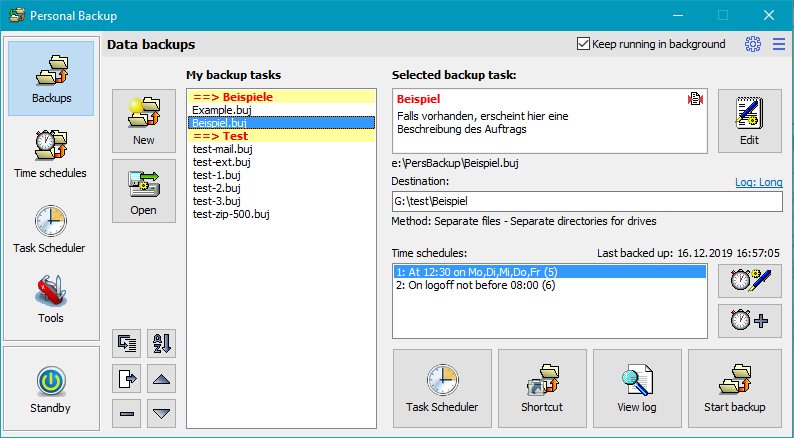View log of the selected backup
This screenshot has height=438, width=794.
point(637,387)
